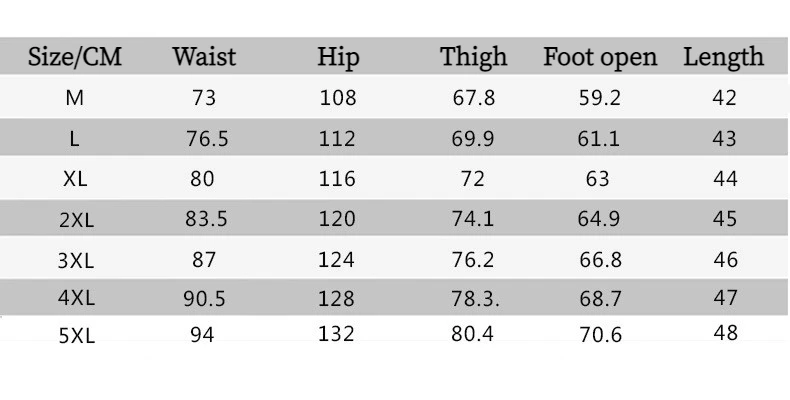Select the Thigh column header
Viewport: 790px width, 400px height.
coord(473,57)
